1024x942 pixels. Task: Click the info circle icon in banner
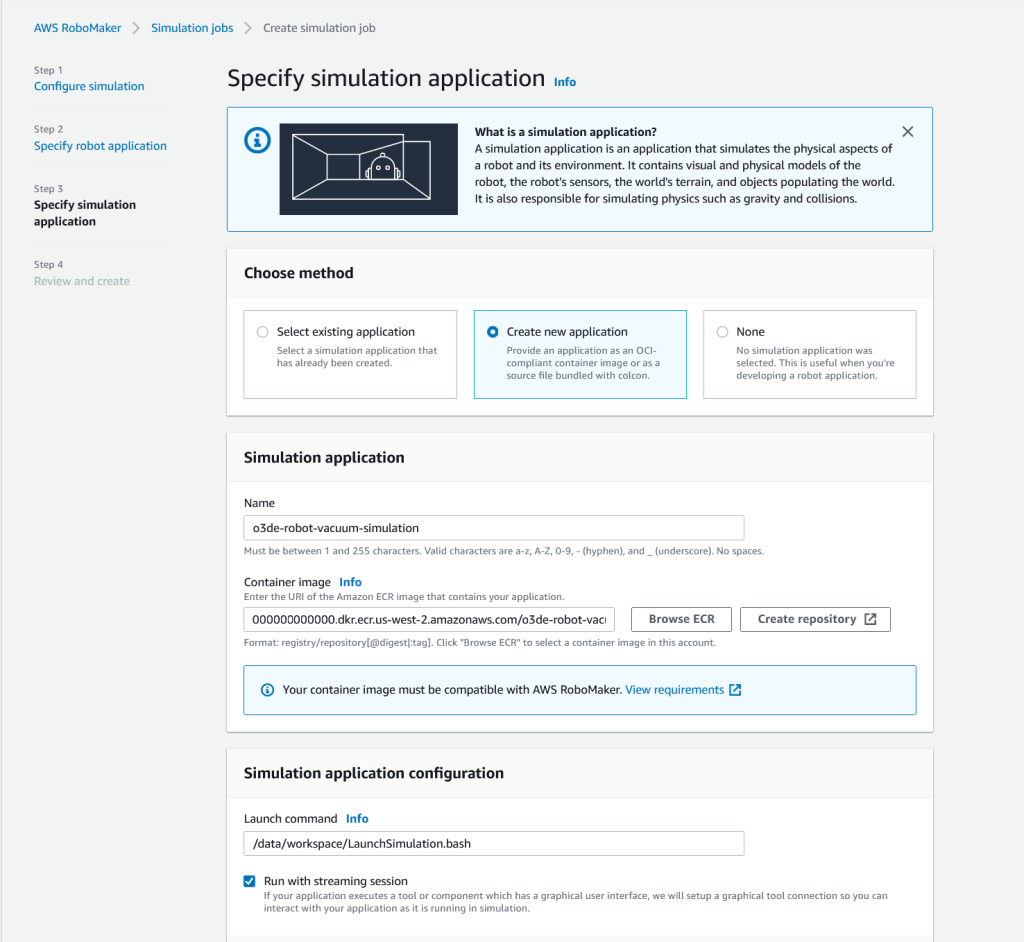click(x=257, y=140)
